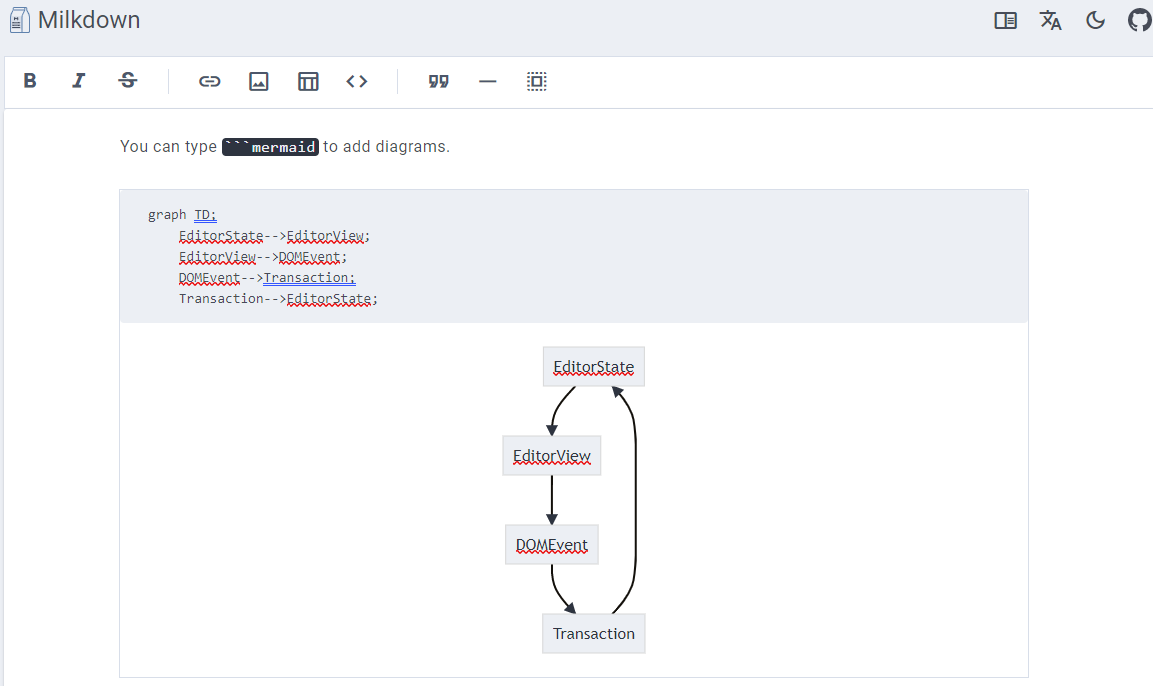The image size is (1153, 686).
Task: Open the language translation menu icon
Action: (1050, 21)
